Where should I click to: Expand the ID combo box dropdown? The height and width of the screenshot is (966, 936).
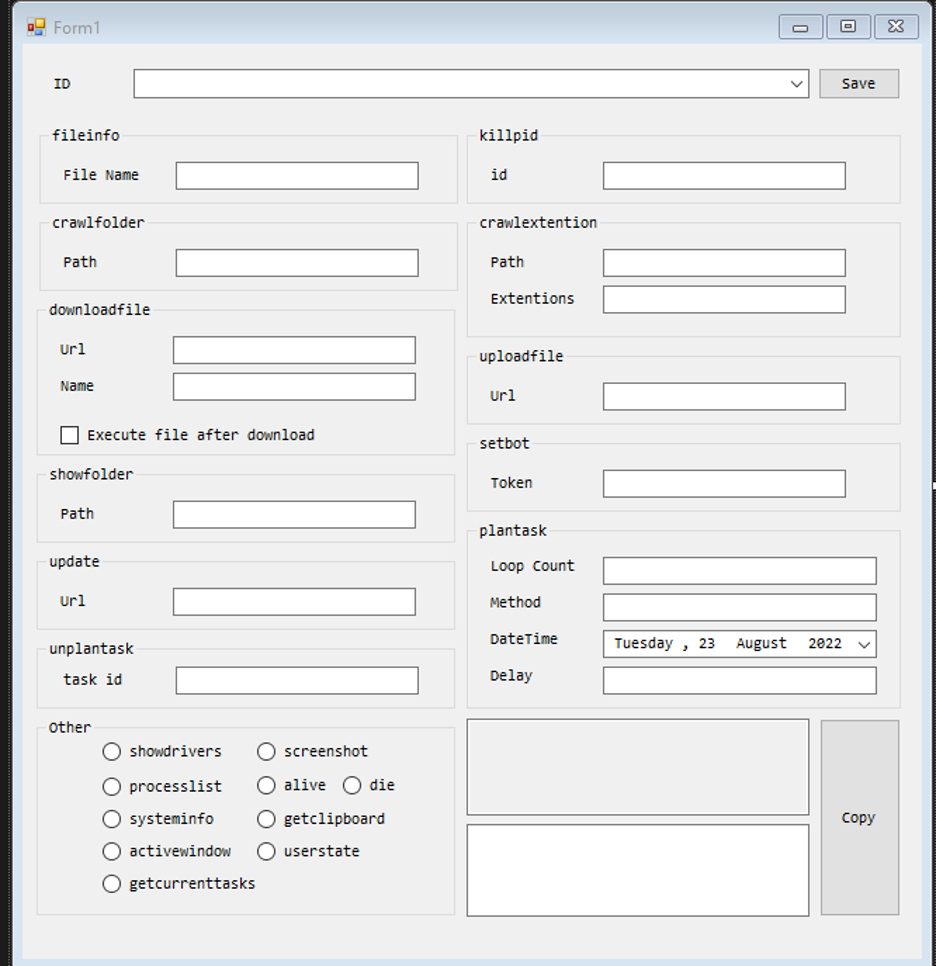tap(797, 85)
